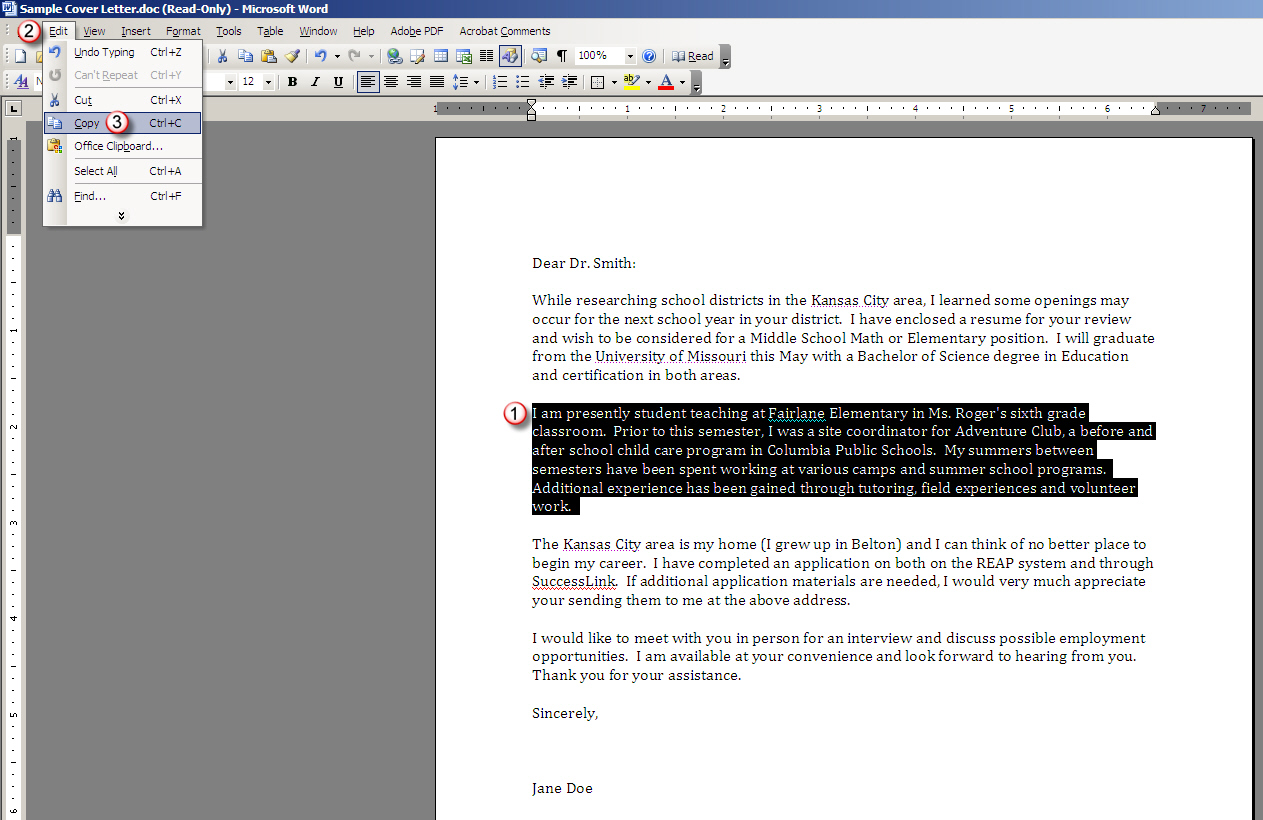Open the font size dropdown
Viewport: 1263px width, 820px height.
[x=268, y=82]
